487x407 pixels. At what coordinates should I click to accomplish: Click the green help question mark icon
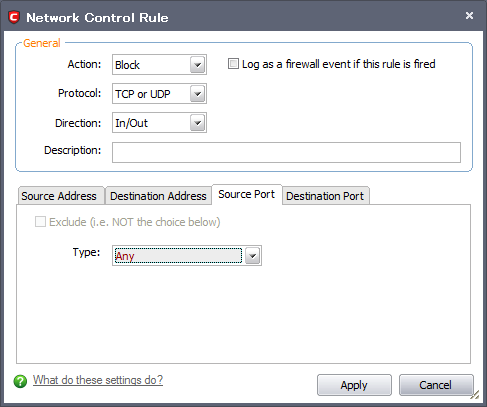(x=20, y=381)
